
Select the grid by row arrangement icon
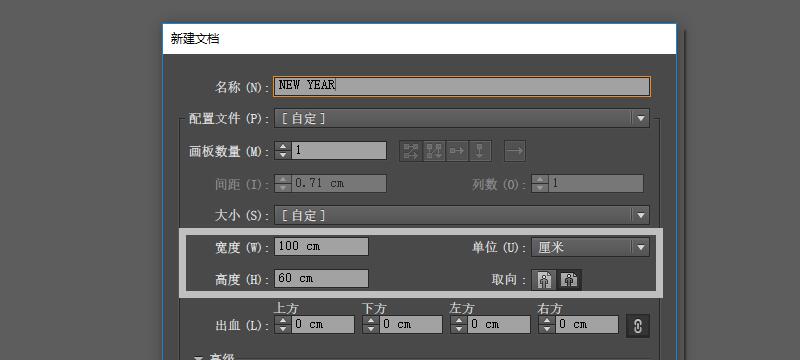(411, 151)
